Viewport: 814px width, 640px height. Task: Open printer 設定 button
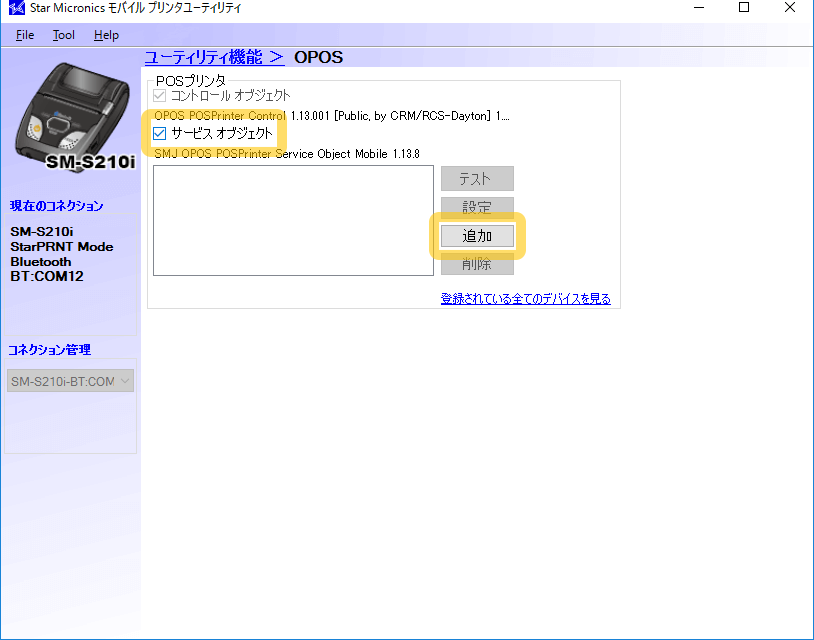pos(477,208)
